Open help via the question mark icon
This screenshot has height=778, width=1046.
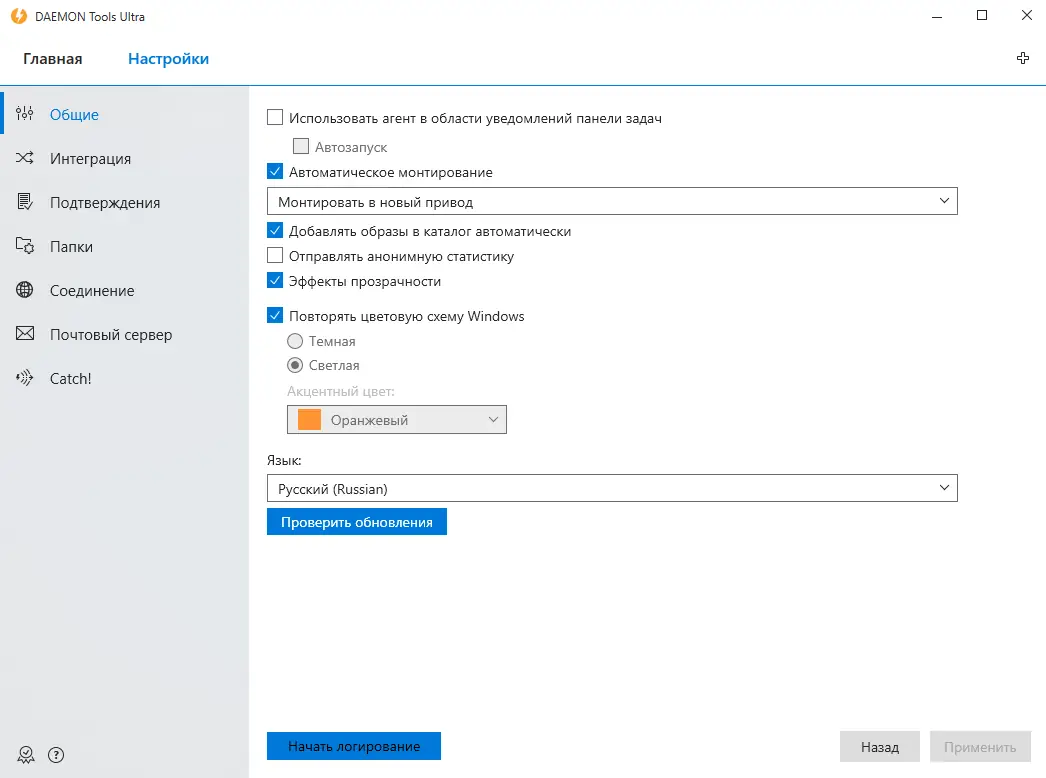[56, 754]
